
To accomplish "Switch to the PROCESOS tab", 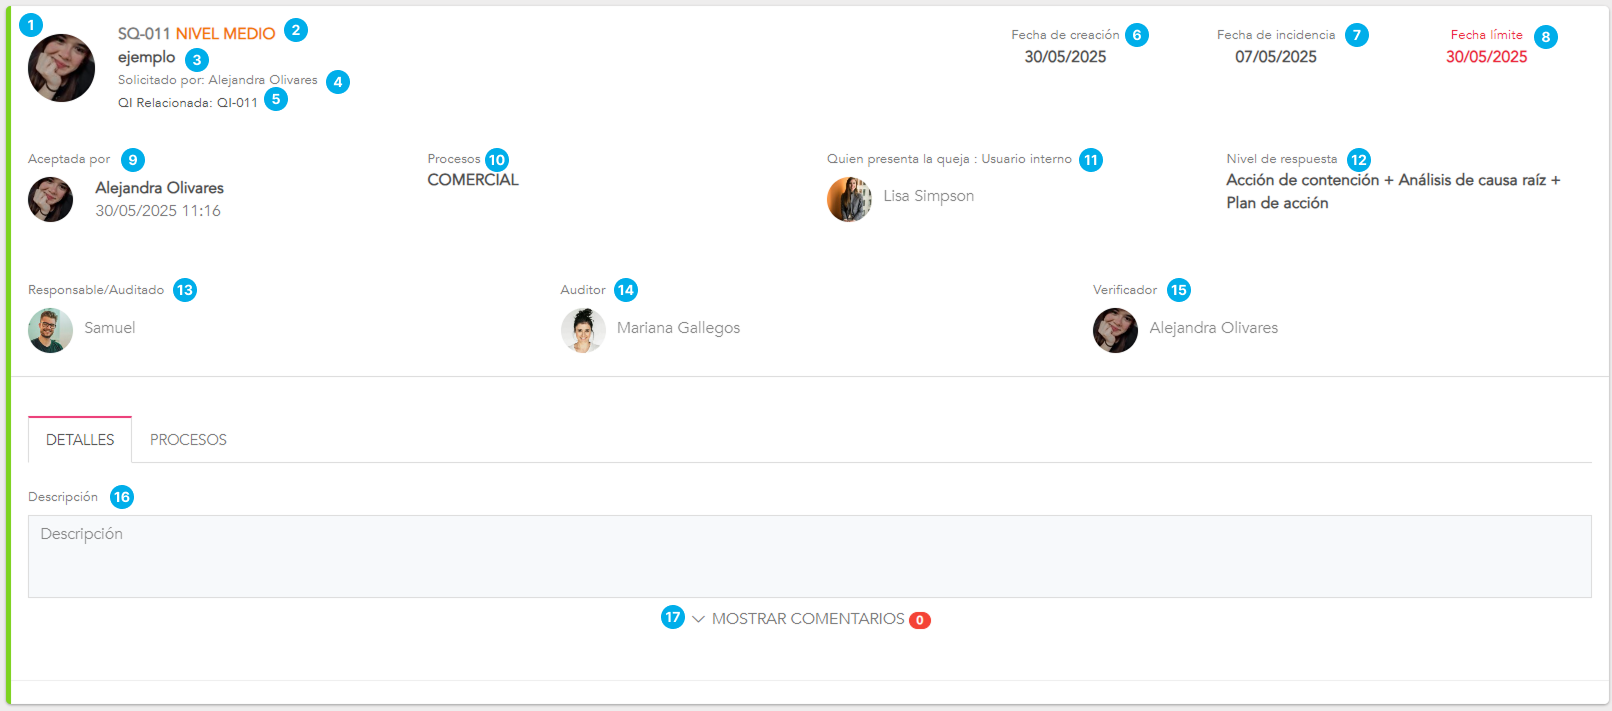I will tap(188, 440).
